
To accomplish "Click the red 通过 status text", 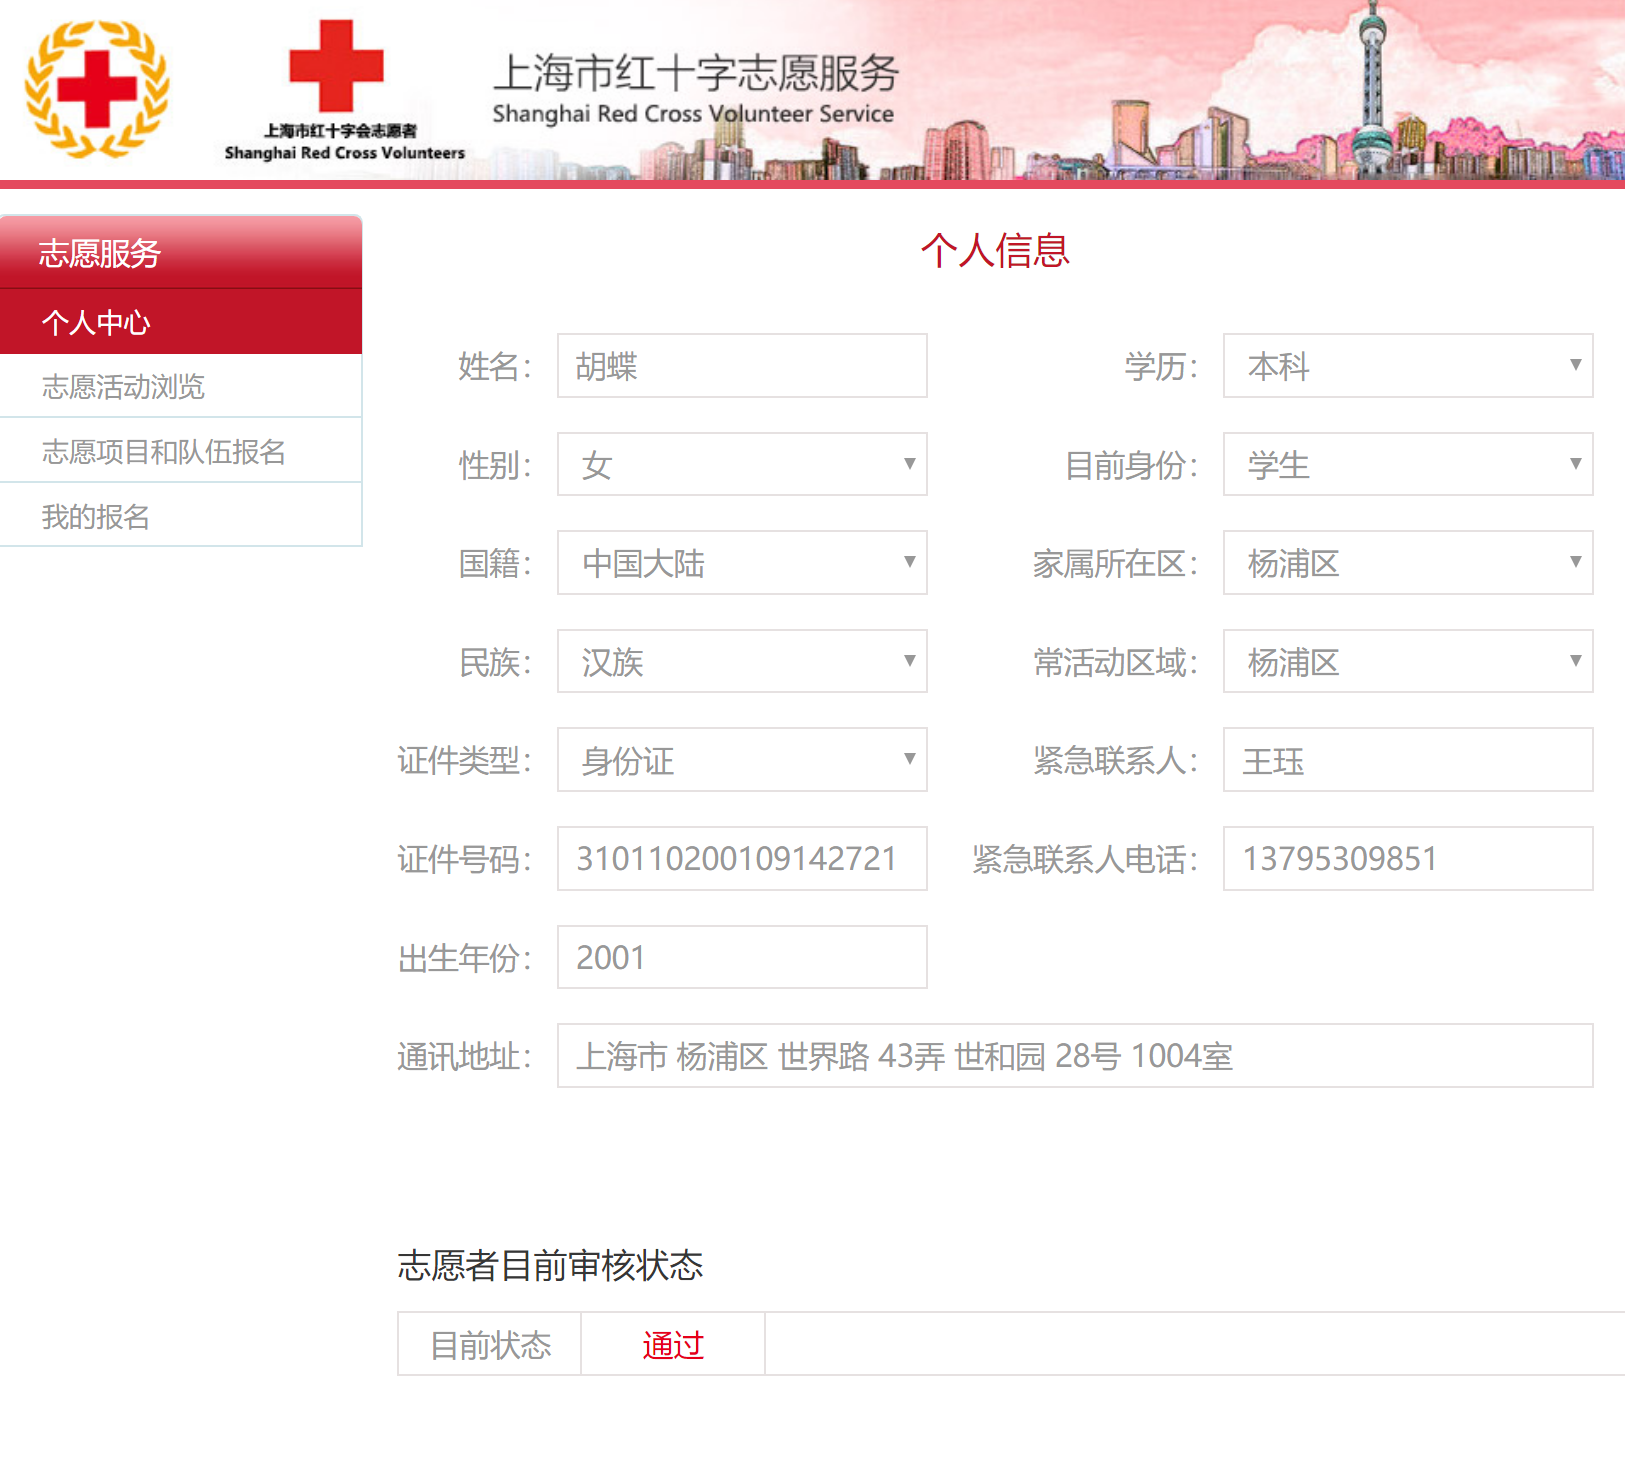I will click(x=673, y=1345).
